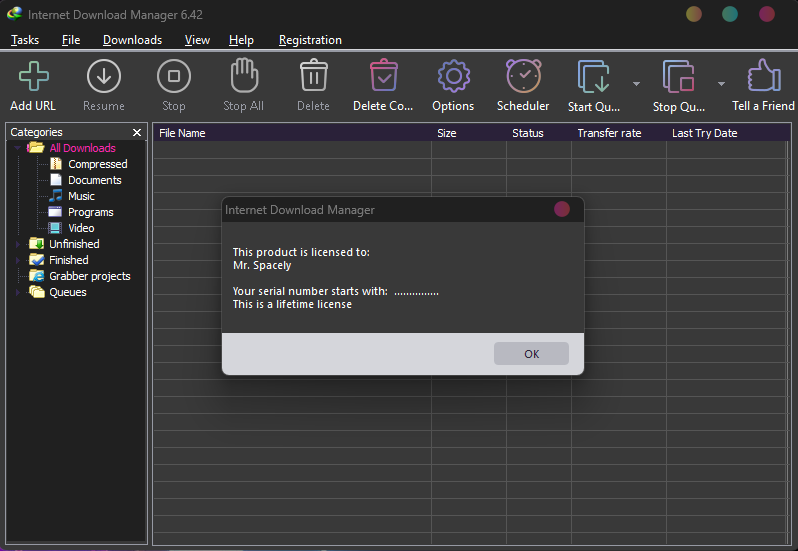
Task: Click the Compressed category icon
Action: coord(56,164)
